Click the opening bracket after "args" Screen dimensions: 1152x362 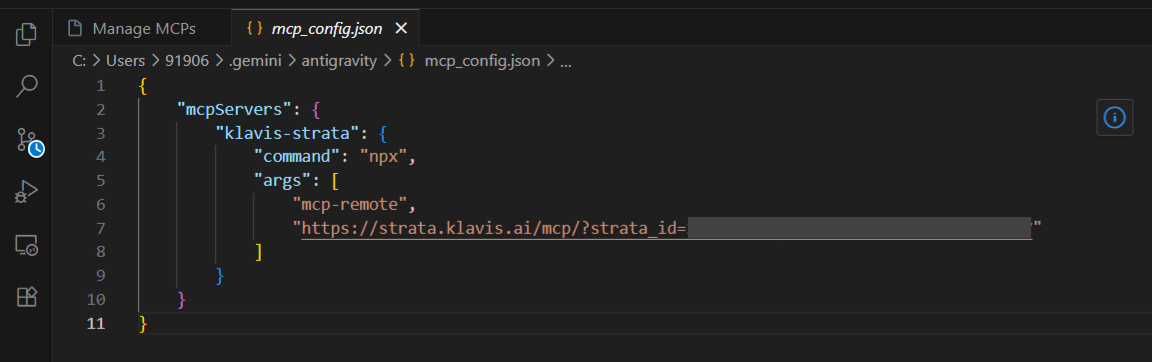point(335,181)
